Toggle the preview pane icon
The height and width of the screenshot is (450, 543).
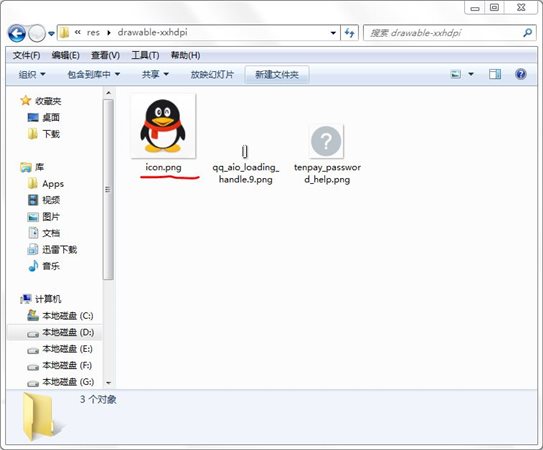(495, 74)
